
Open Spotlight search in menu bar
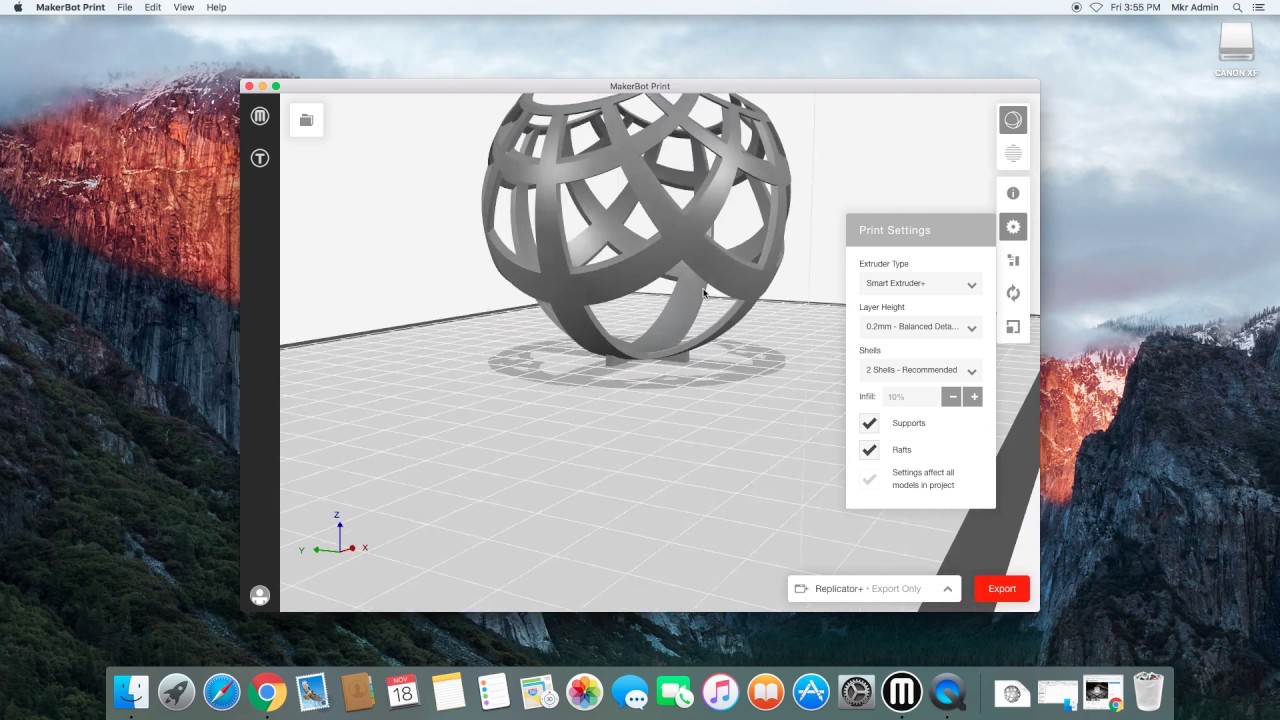1237,7
